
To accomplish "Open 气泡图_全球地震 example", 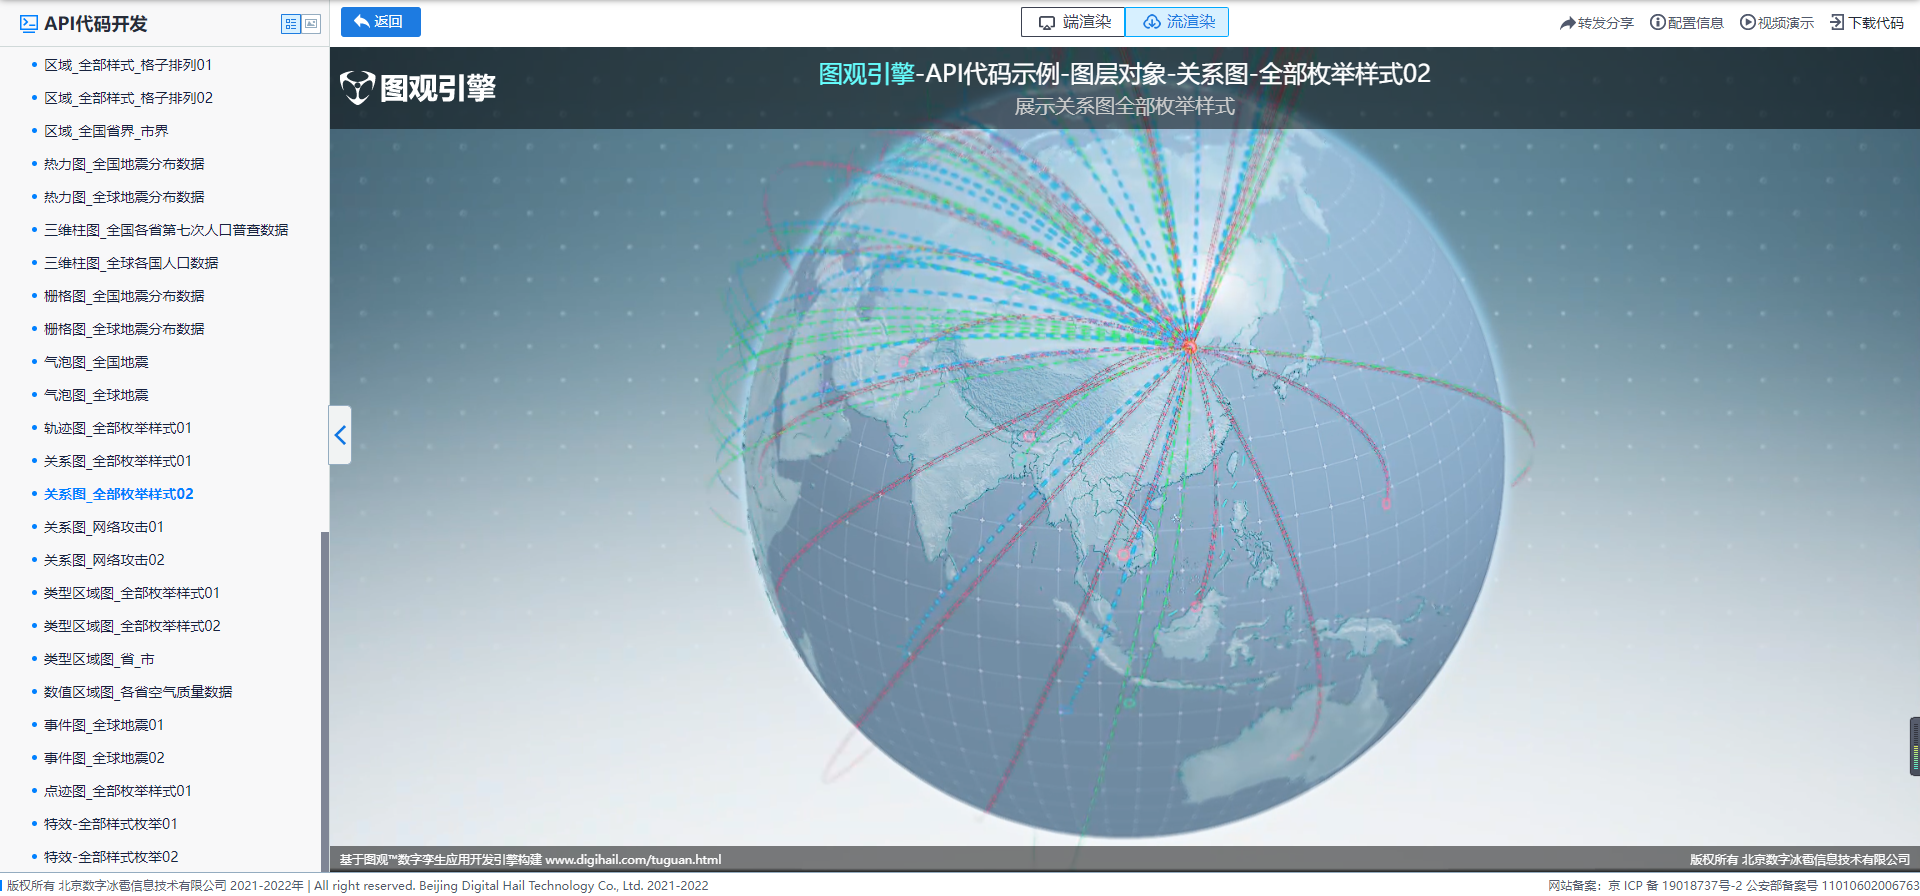I will [96, 395].
